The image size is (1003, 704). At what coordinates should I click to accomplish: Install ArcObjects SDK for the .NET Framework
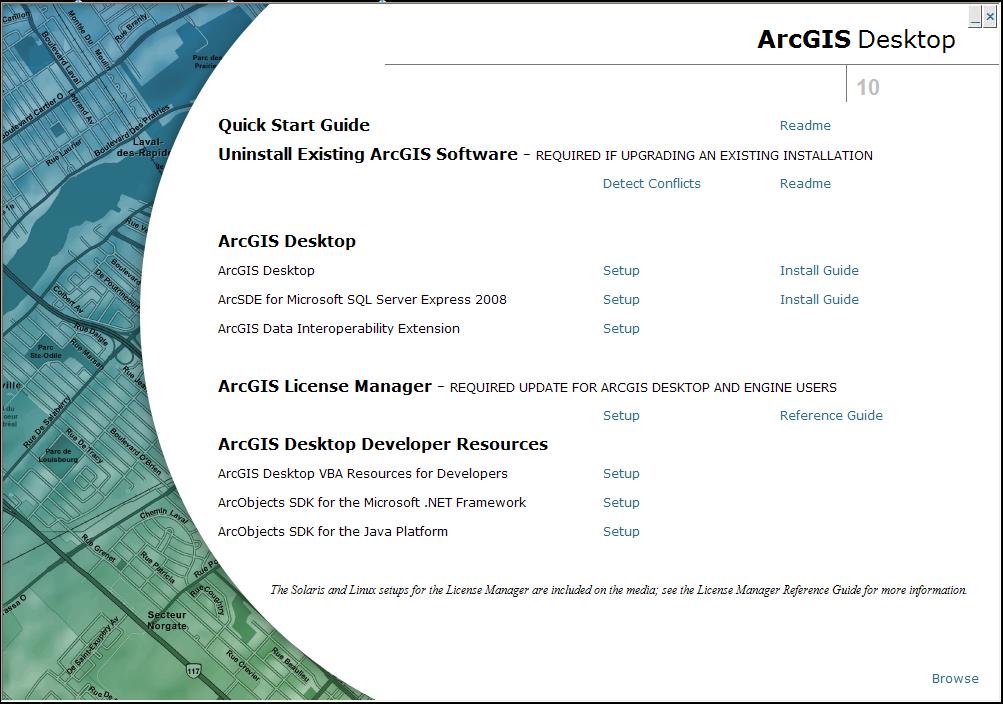(620, 502)
